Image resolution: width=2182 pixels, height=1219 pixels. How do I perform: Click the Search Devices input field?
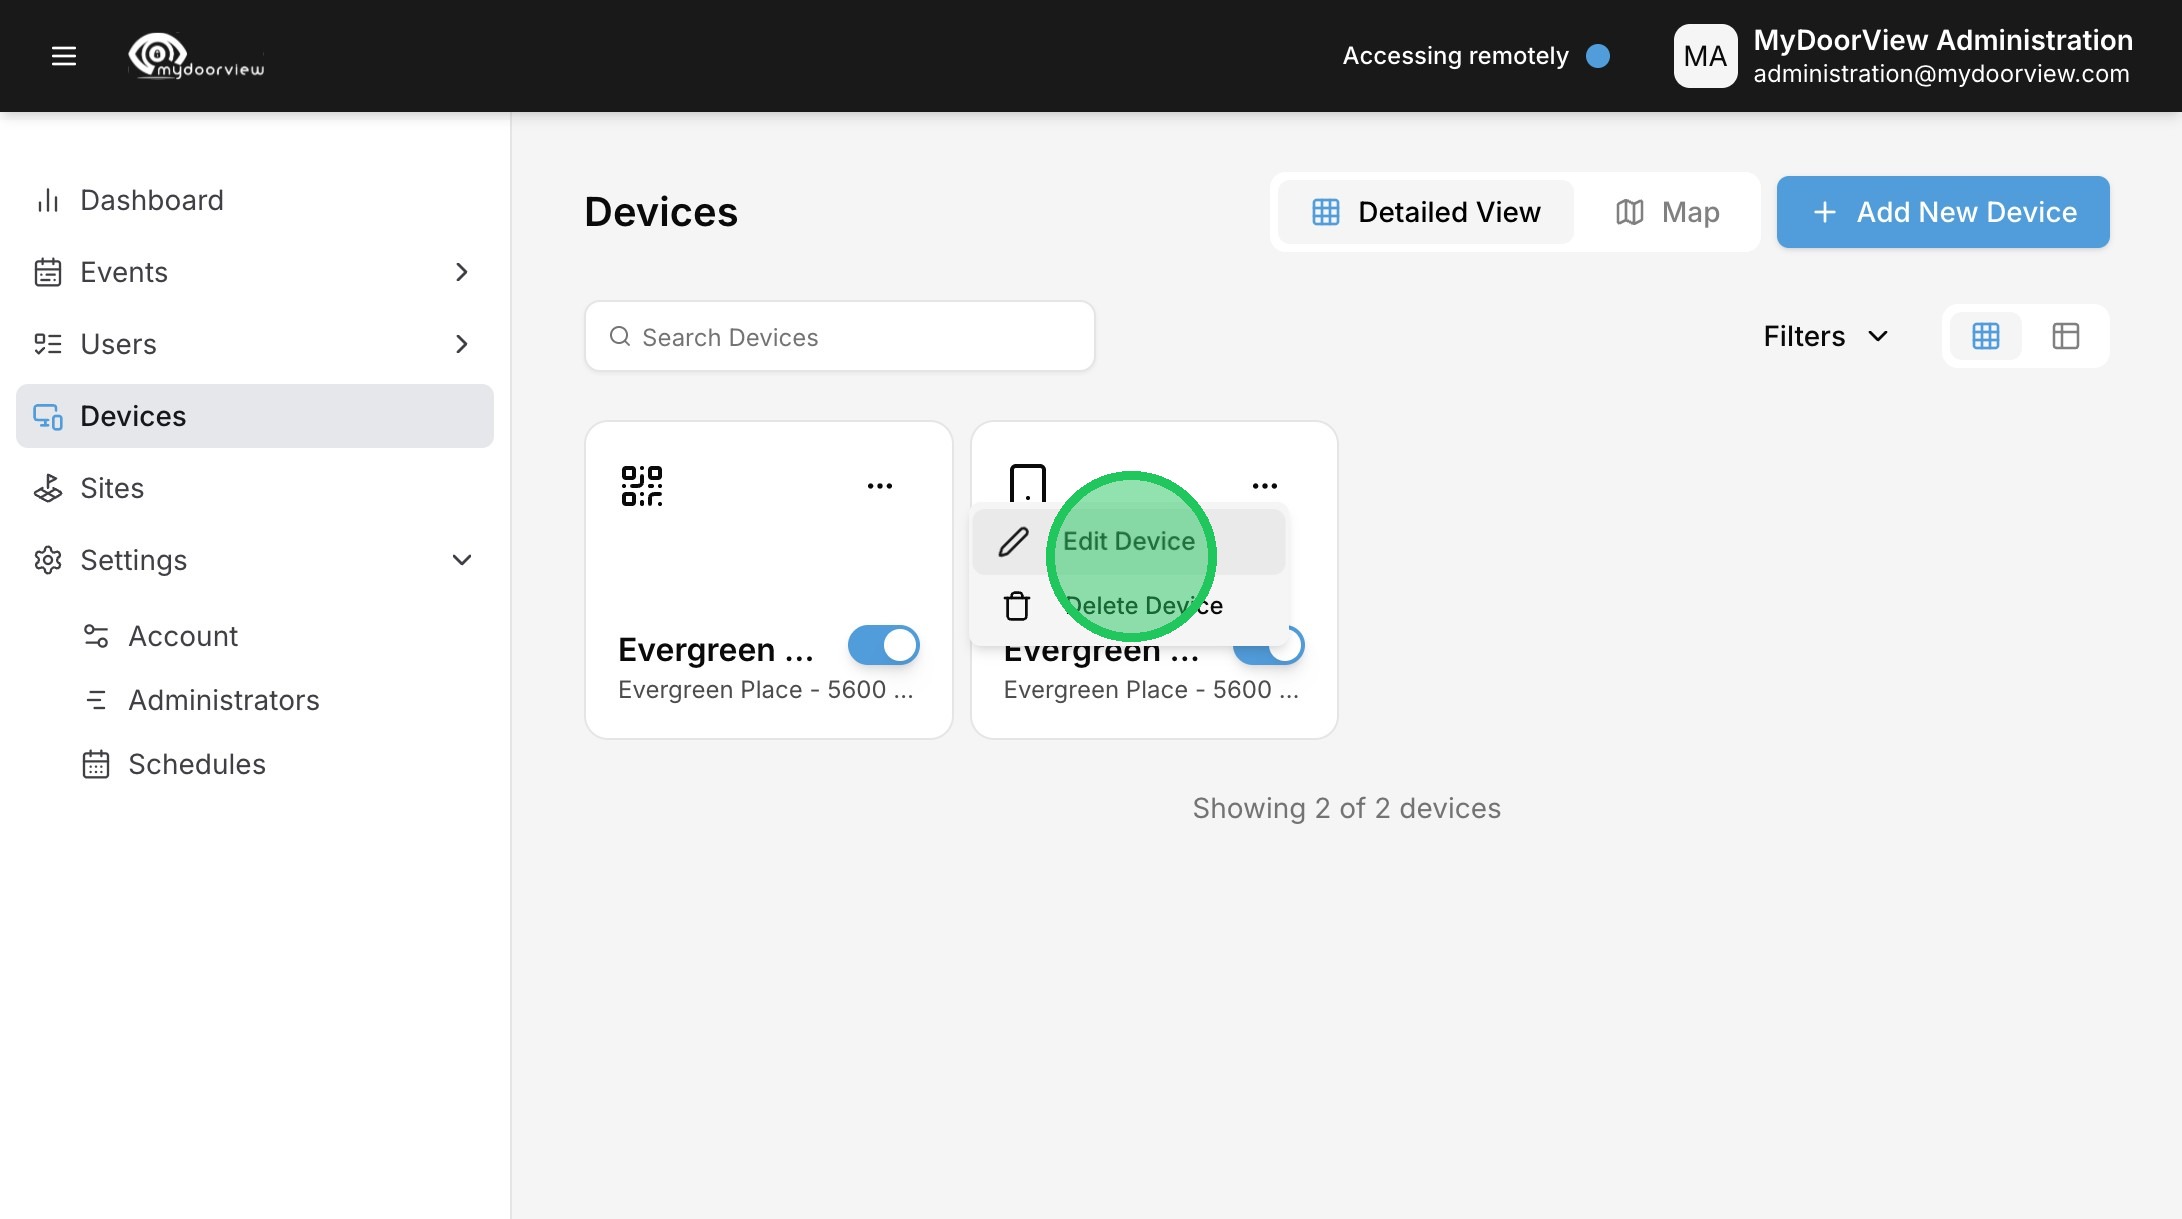[840, 337]
